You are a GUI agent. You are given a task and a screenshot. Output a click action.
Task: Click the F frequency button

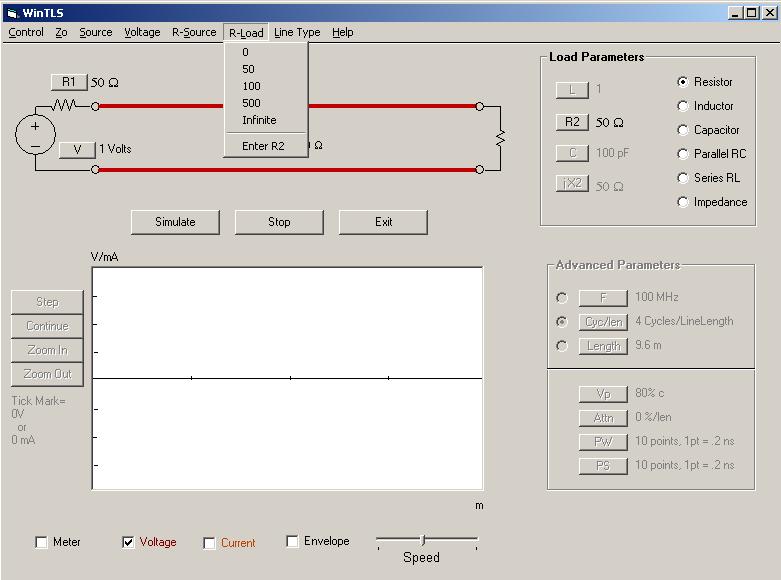(x=603, y=298)
